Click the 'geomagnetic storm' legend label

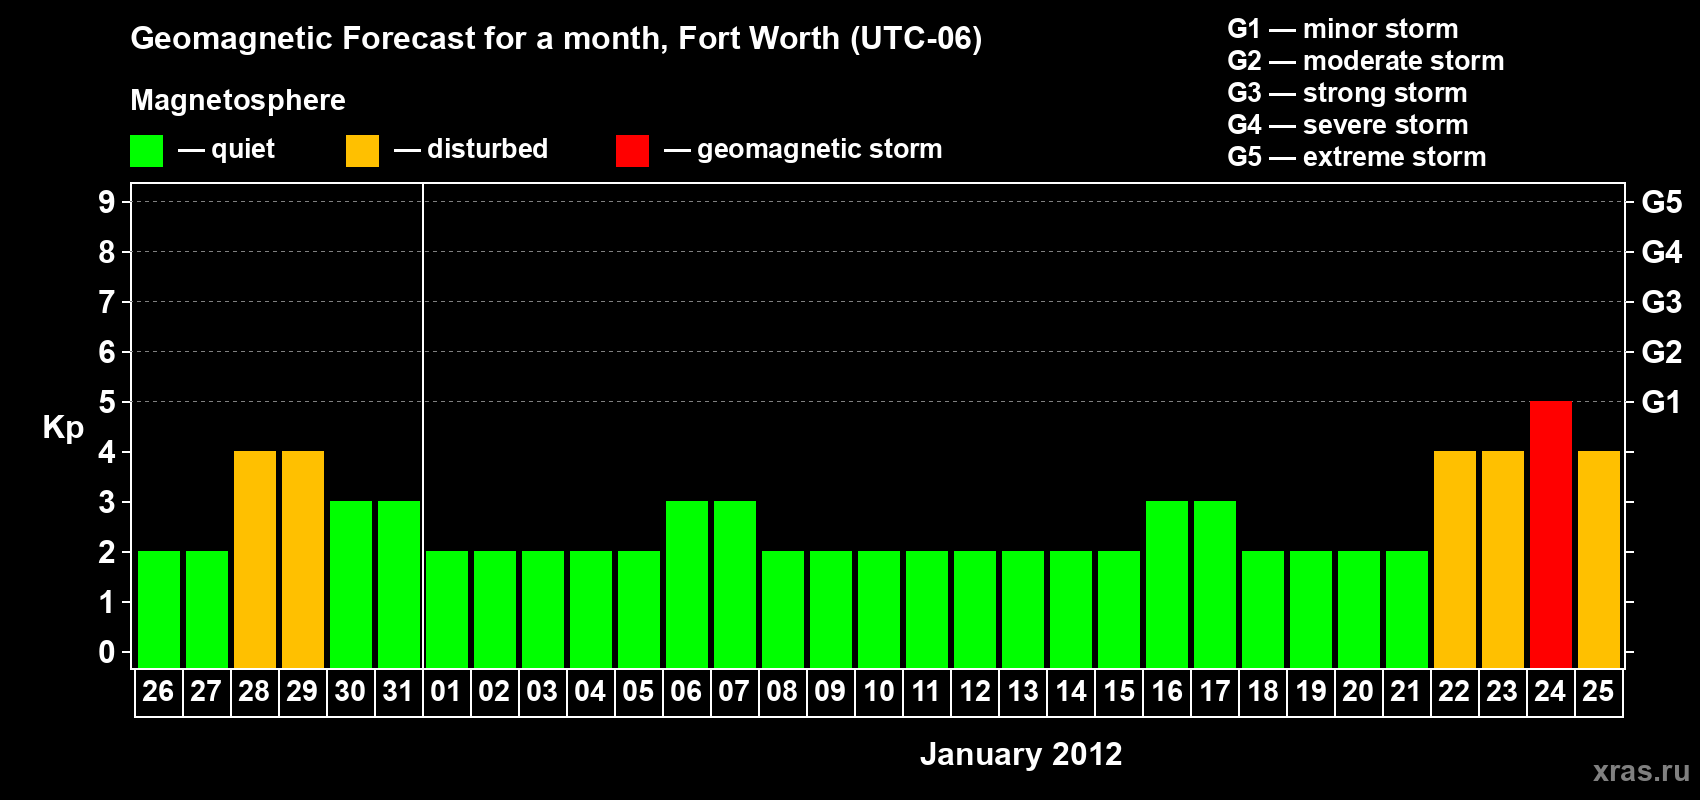[820, 150]
